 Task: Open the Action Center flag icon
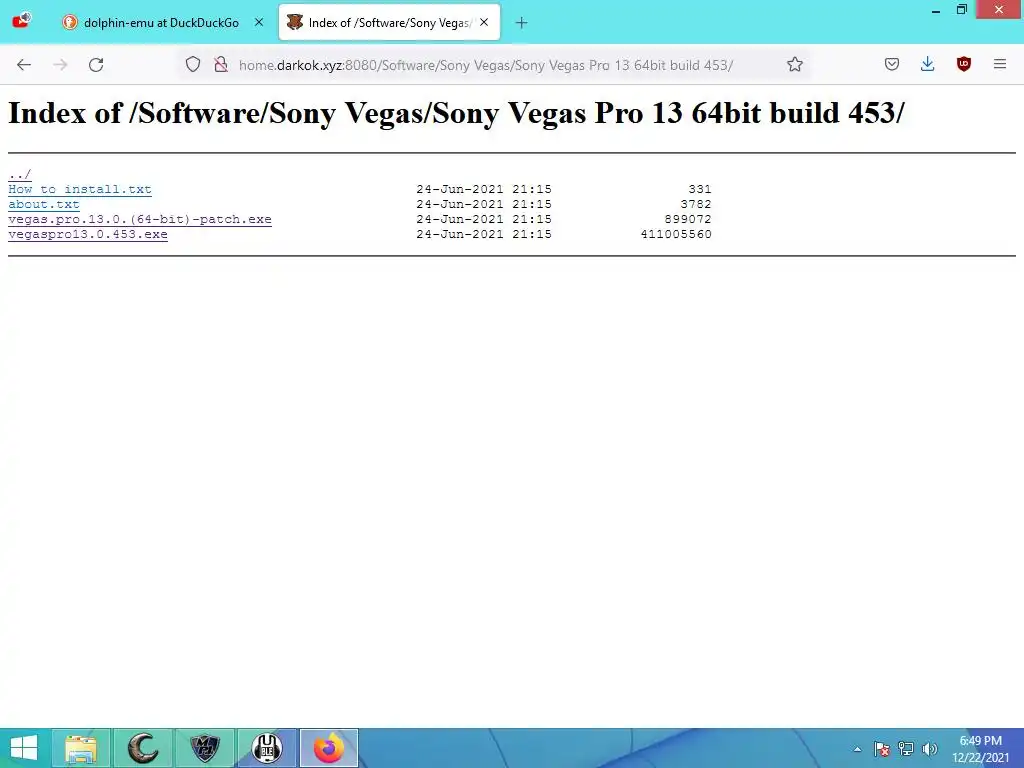pyautogui.click(x=882, y=749)
